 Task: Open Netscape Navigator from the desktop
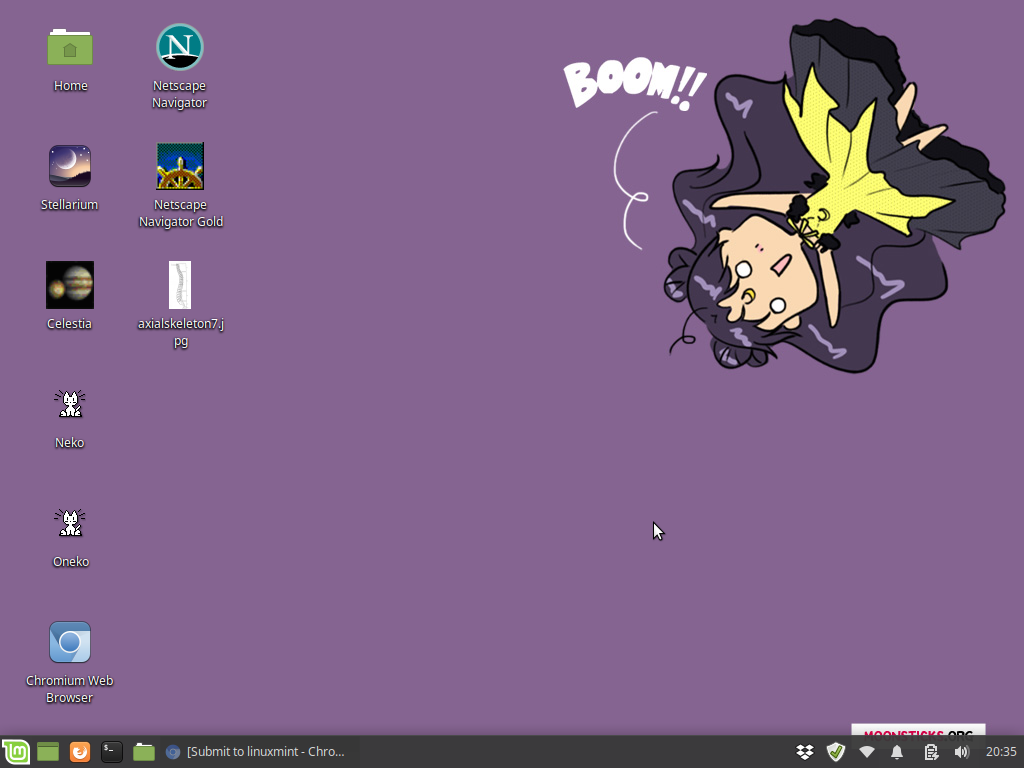[x=179, y=46]
